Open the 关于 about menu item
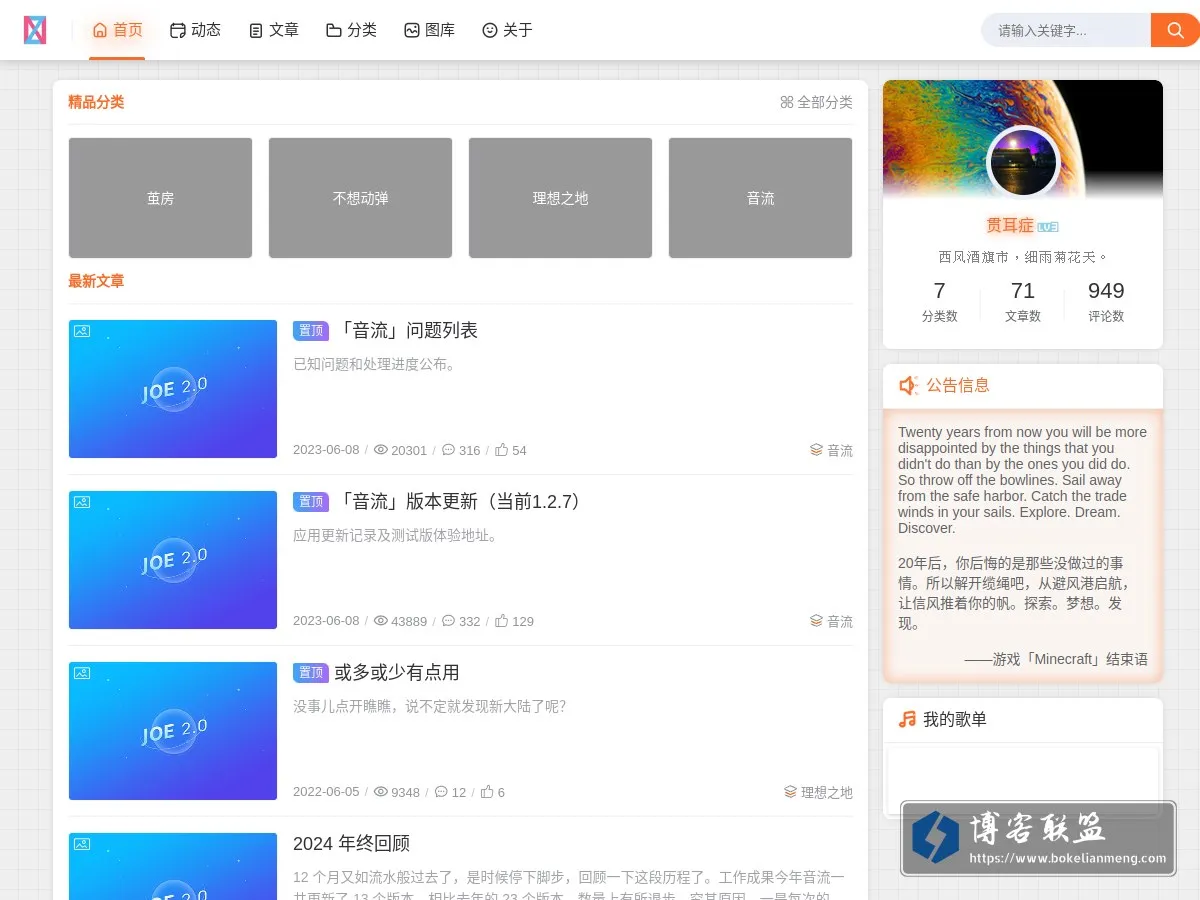This screenshot has height=900, width=1200. coord(507,30)
